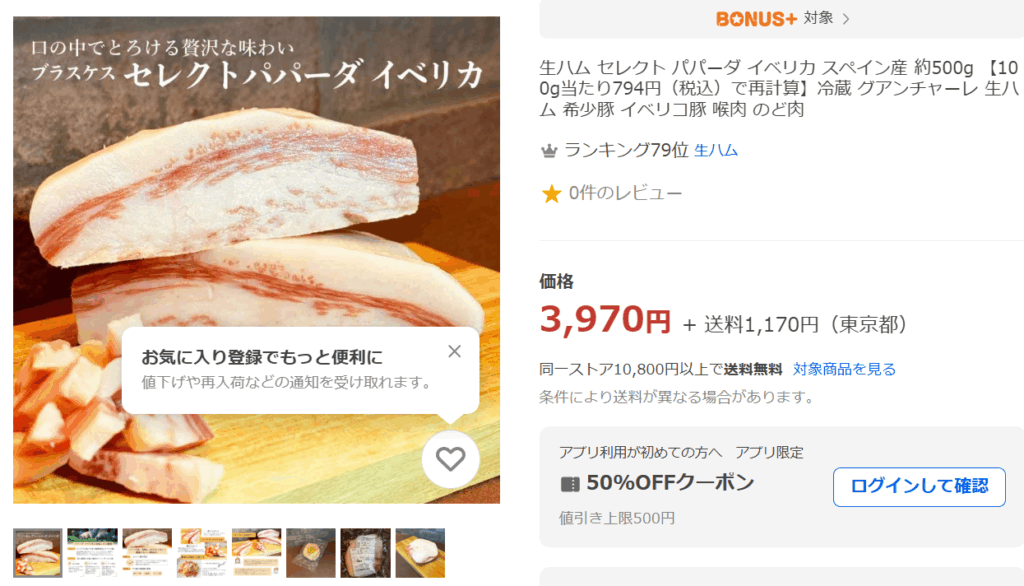Click the coupon ticket icon
The image size is (1024, 586).
[x=570, y=484]
